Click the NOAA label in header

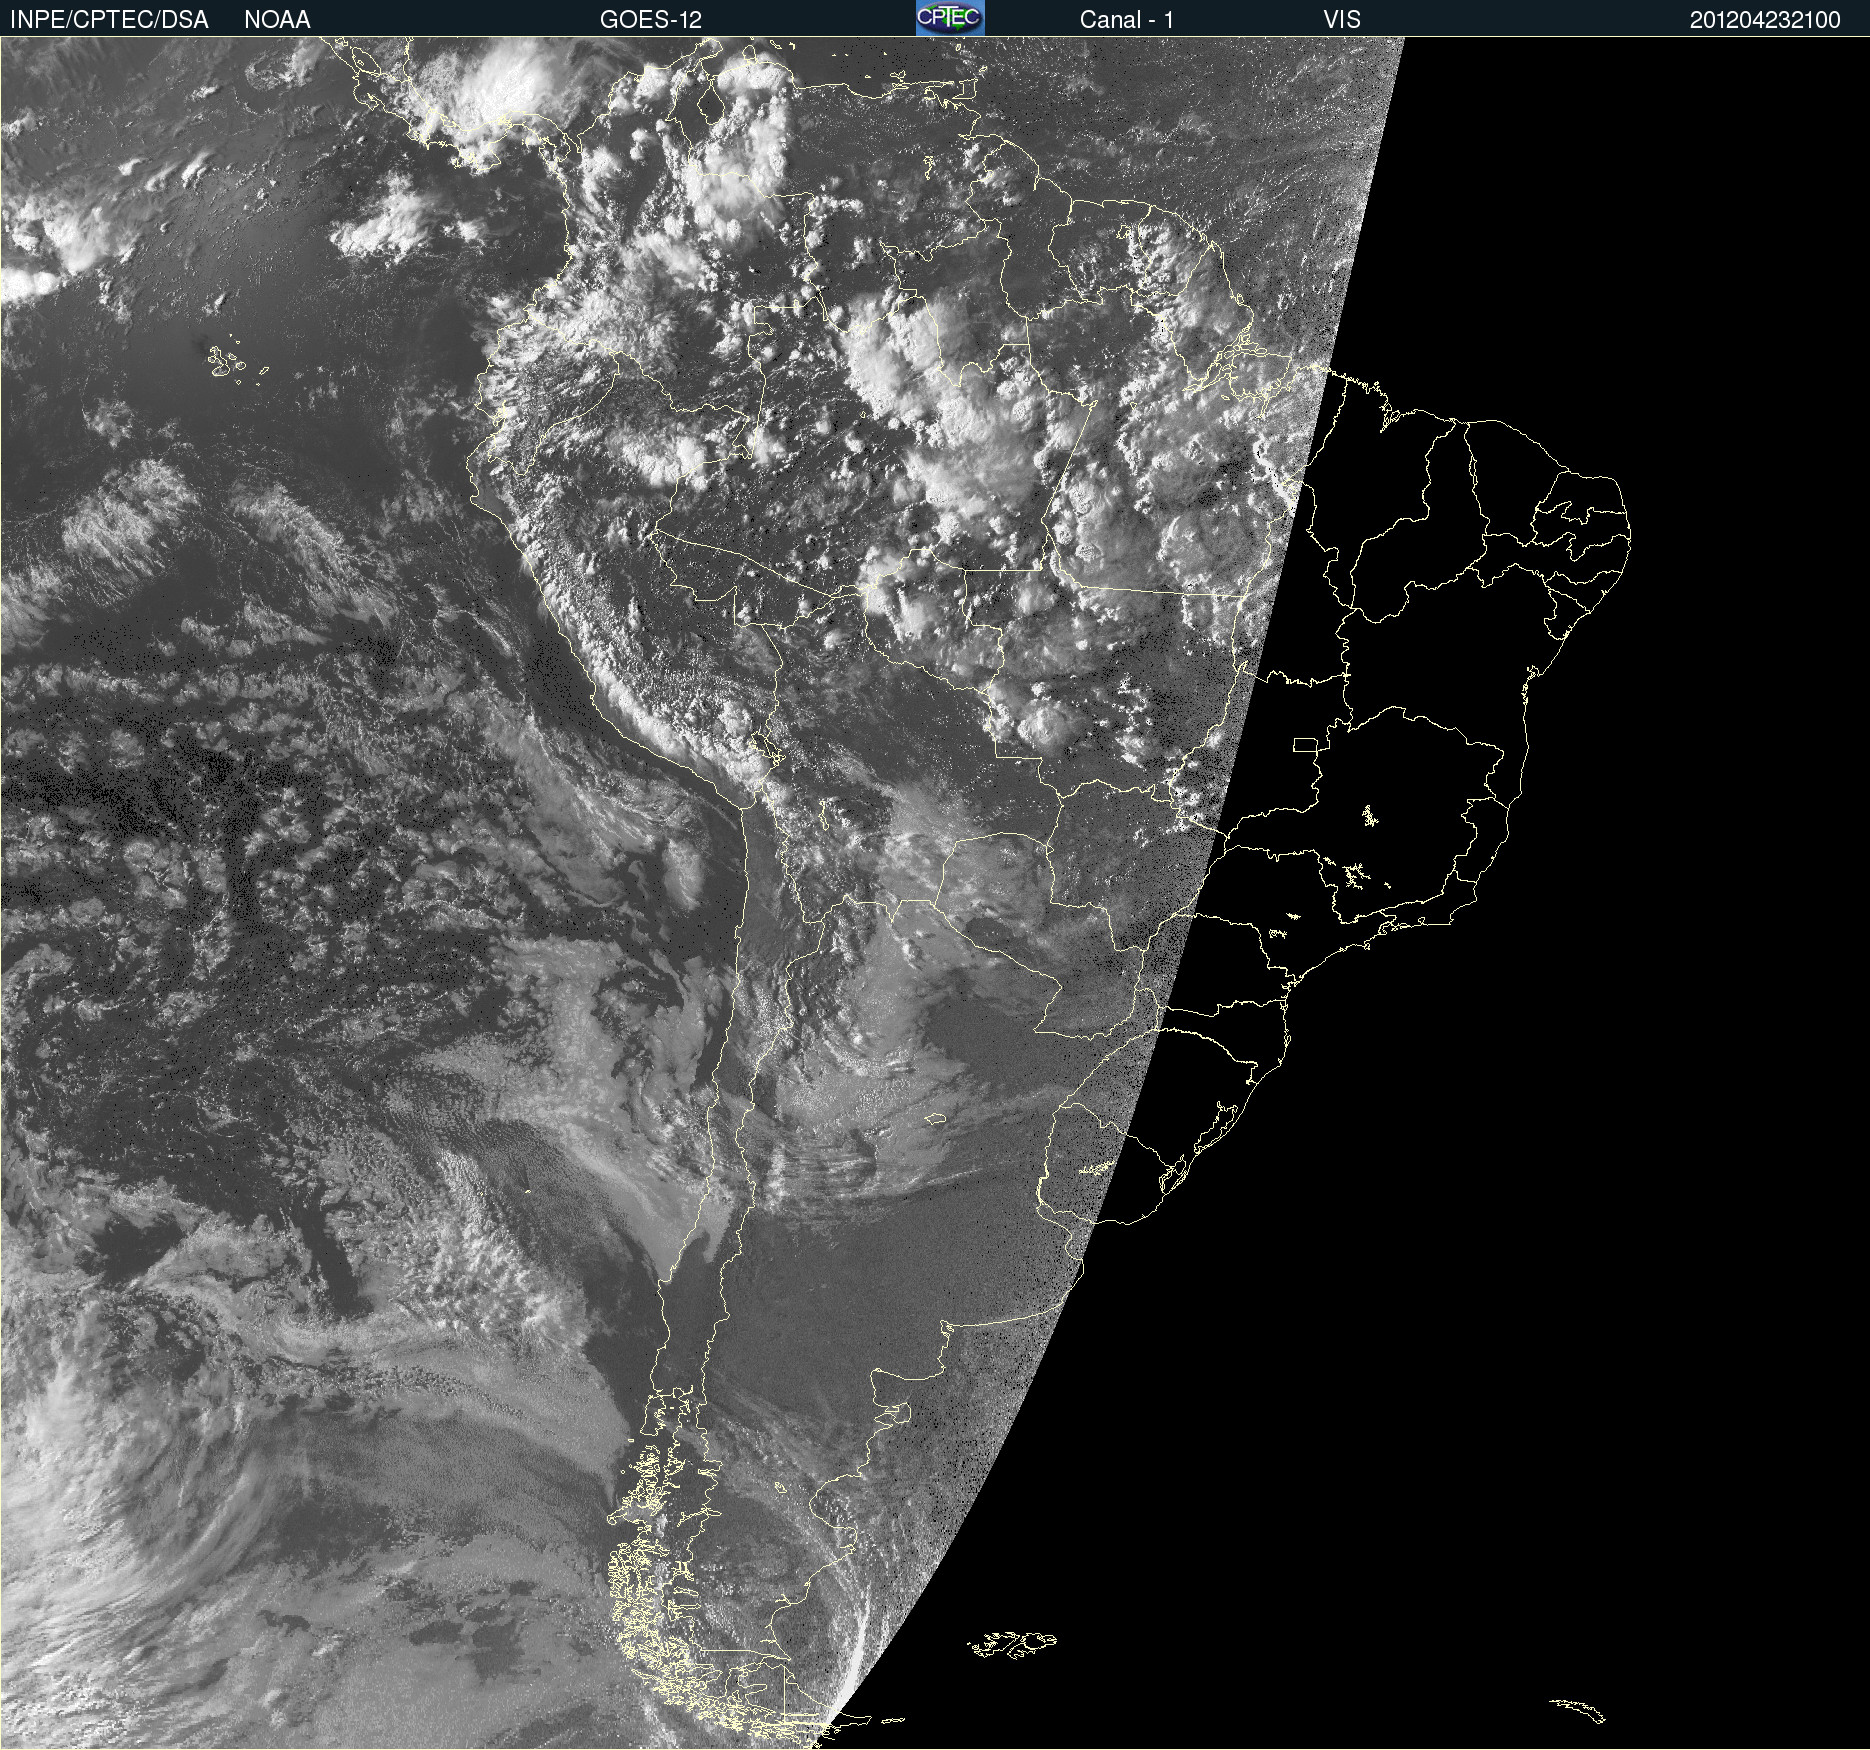click(277, 20)
